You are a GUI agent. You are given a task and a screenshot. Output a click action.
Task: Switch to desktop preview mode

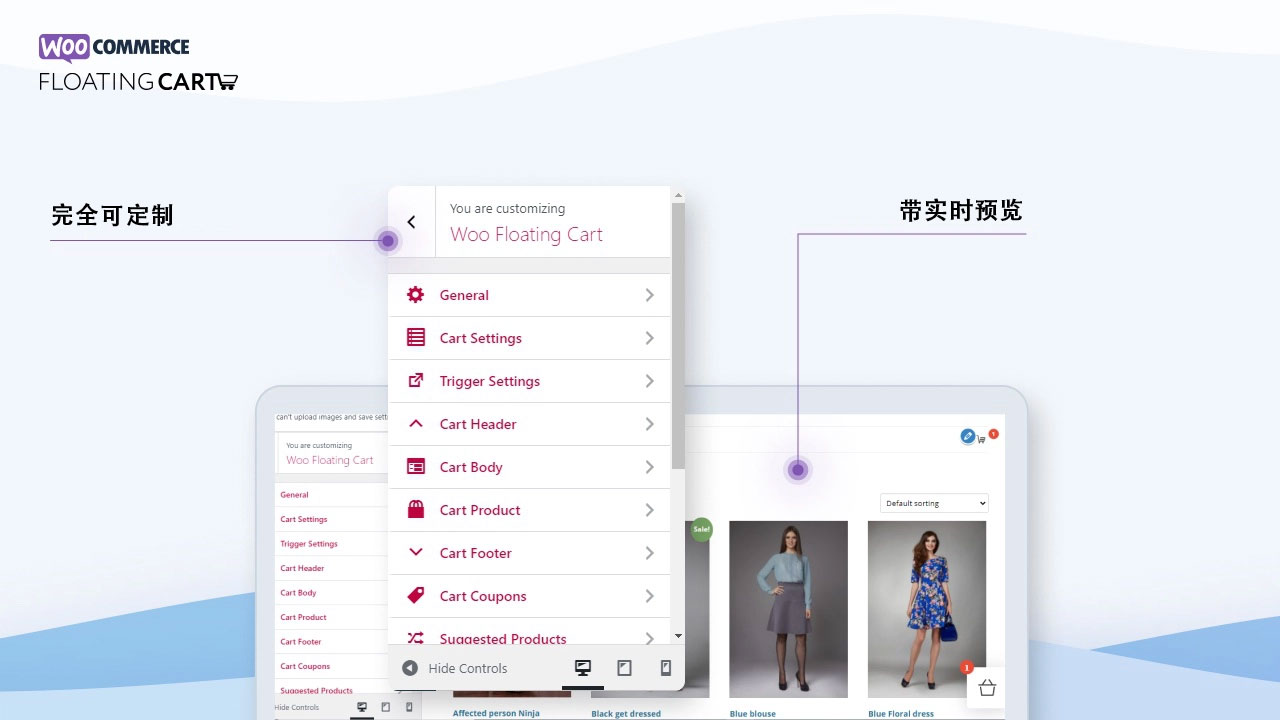[x=583, y=668]
